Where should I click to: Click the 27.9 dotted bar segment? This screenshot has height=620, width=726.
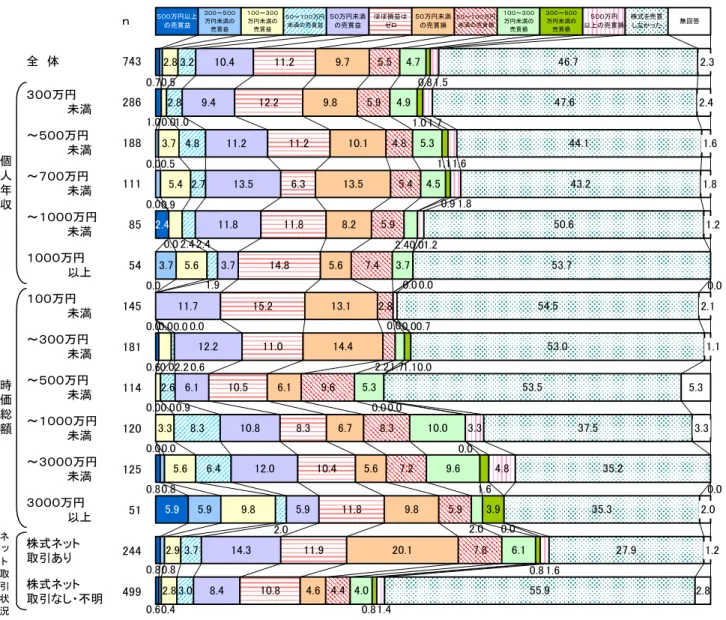coord(626,551)
